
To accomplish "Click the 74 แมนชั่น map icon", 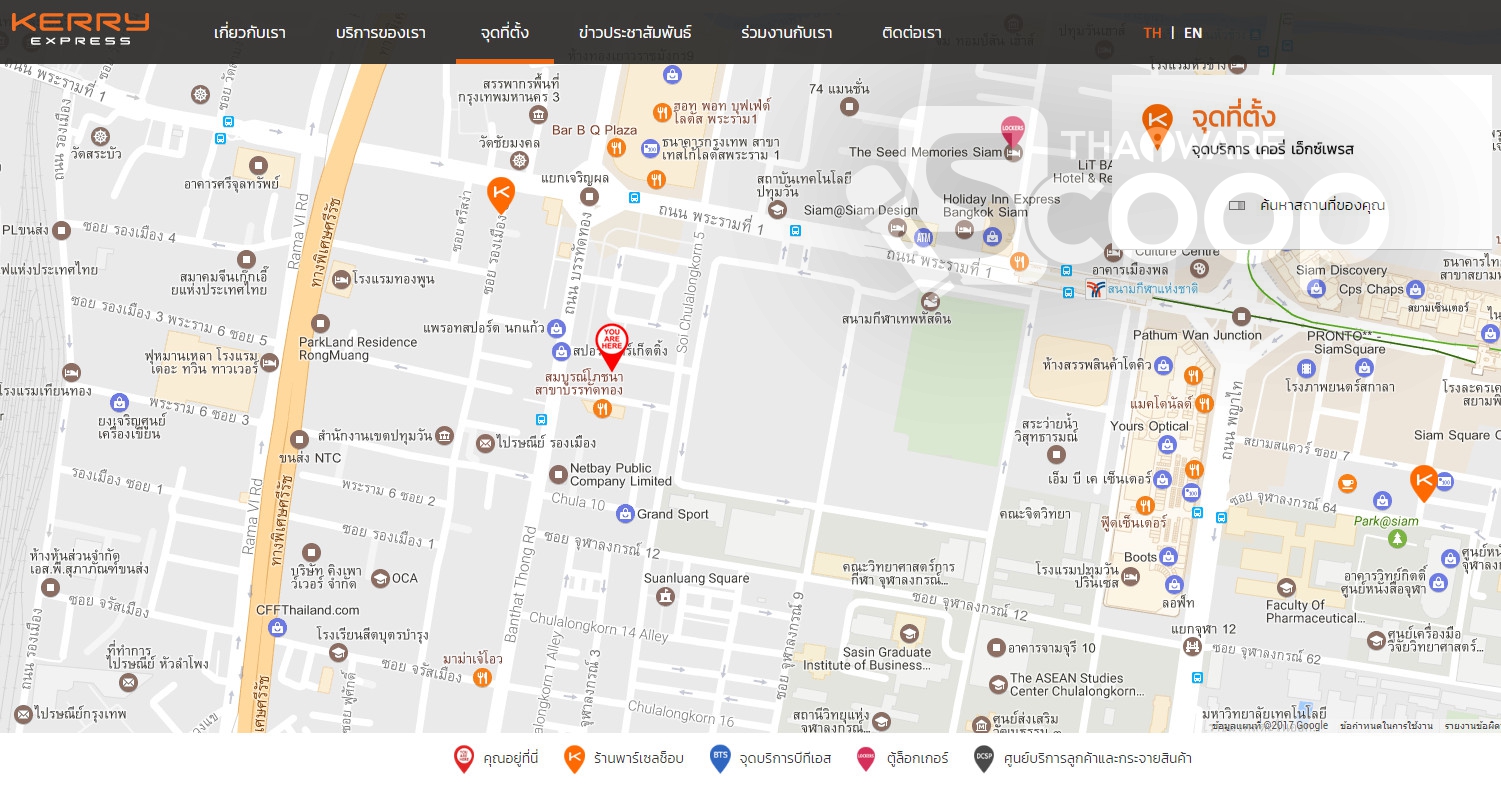I will [849, 106].
